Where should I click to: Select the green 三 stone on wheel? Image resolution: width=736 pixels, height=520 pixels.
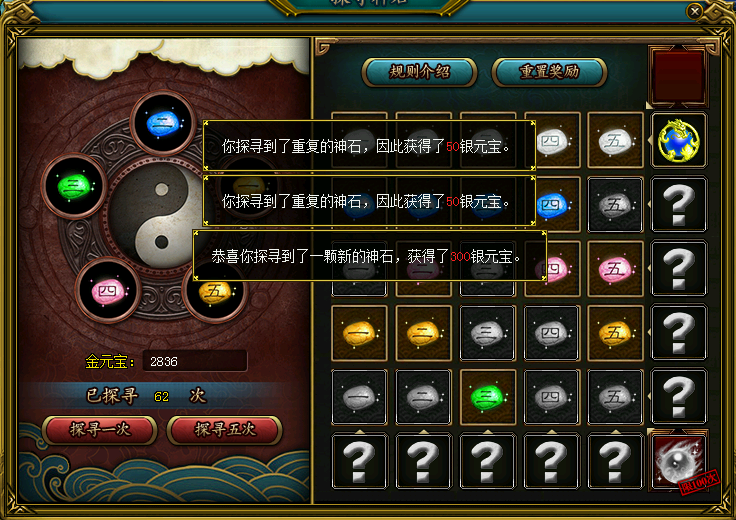[x=74, y=186]
